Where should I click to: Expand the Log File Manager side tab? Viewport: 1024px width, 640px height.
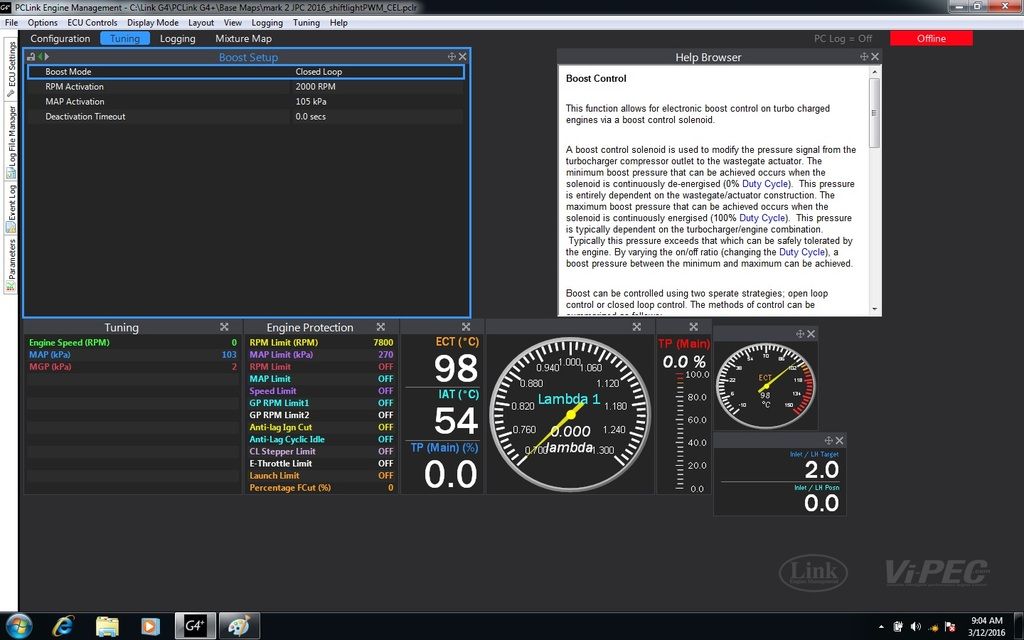(x=12, y=138)
